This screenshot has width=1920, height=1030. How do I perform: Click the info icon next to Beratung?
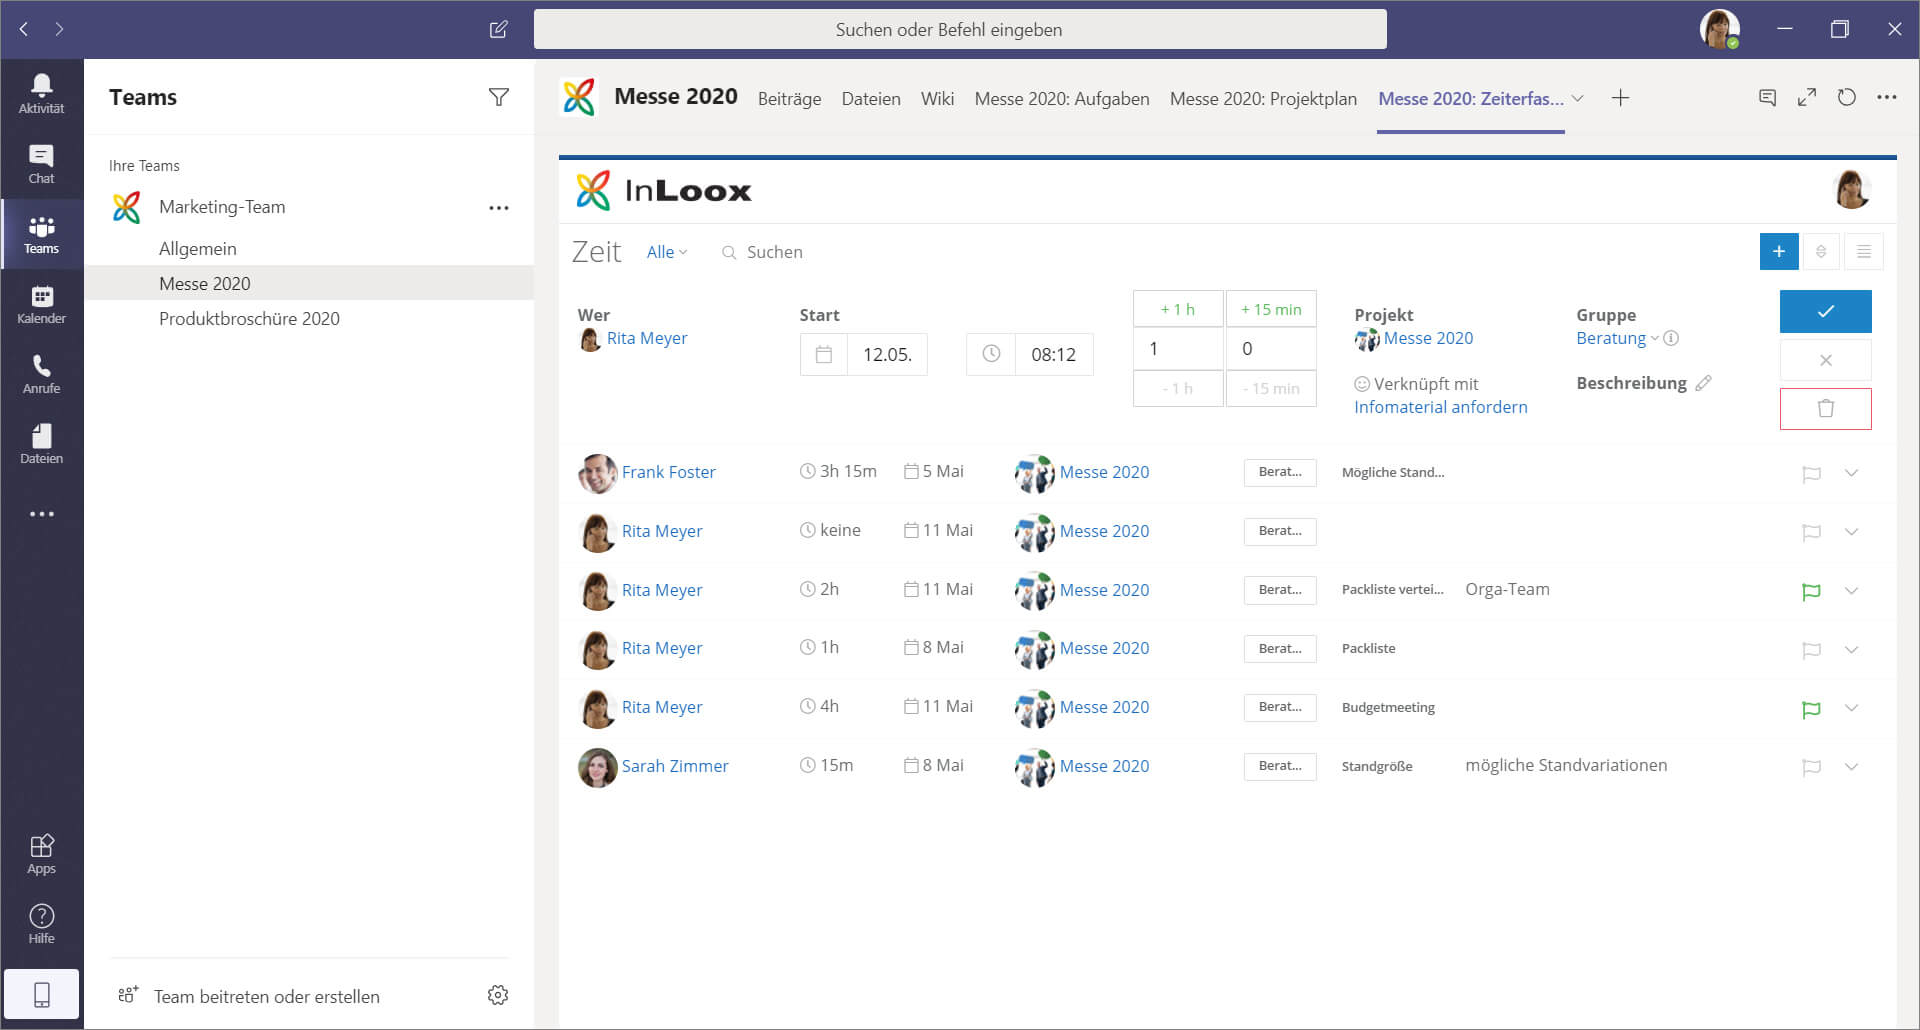(1671, 338)
